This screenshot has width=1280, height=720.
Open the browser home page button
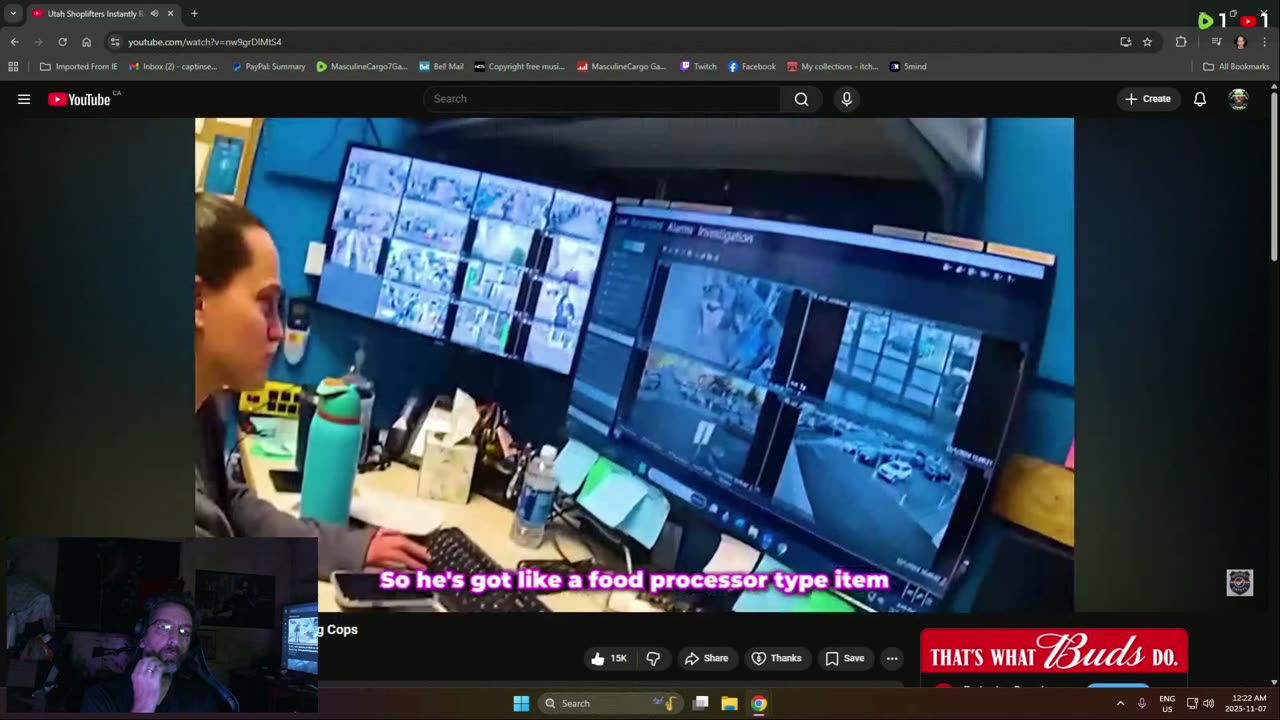[86, 42]
